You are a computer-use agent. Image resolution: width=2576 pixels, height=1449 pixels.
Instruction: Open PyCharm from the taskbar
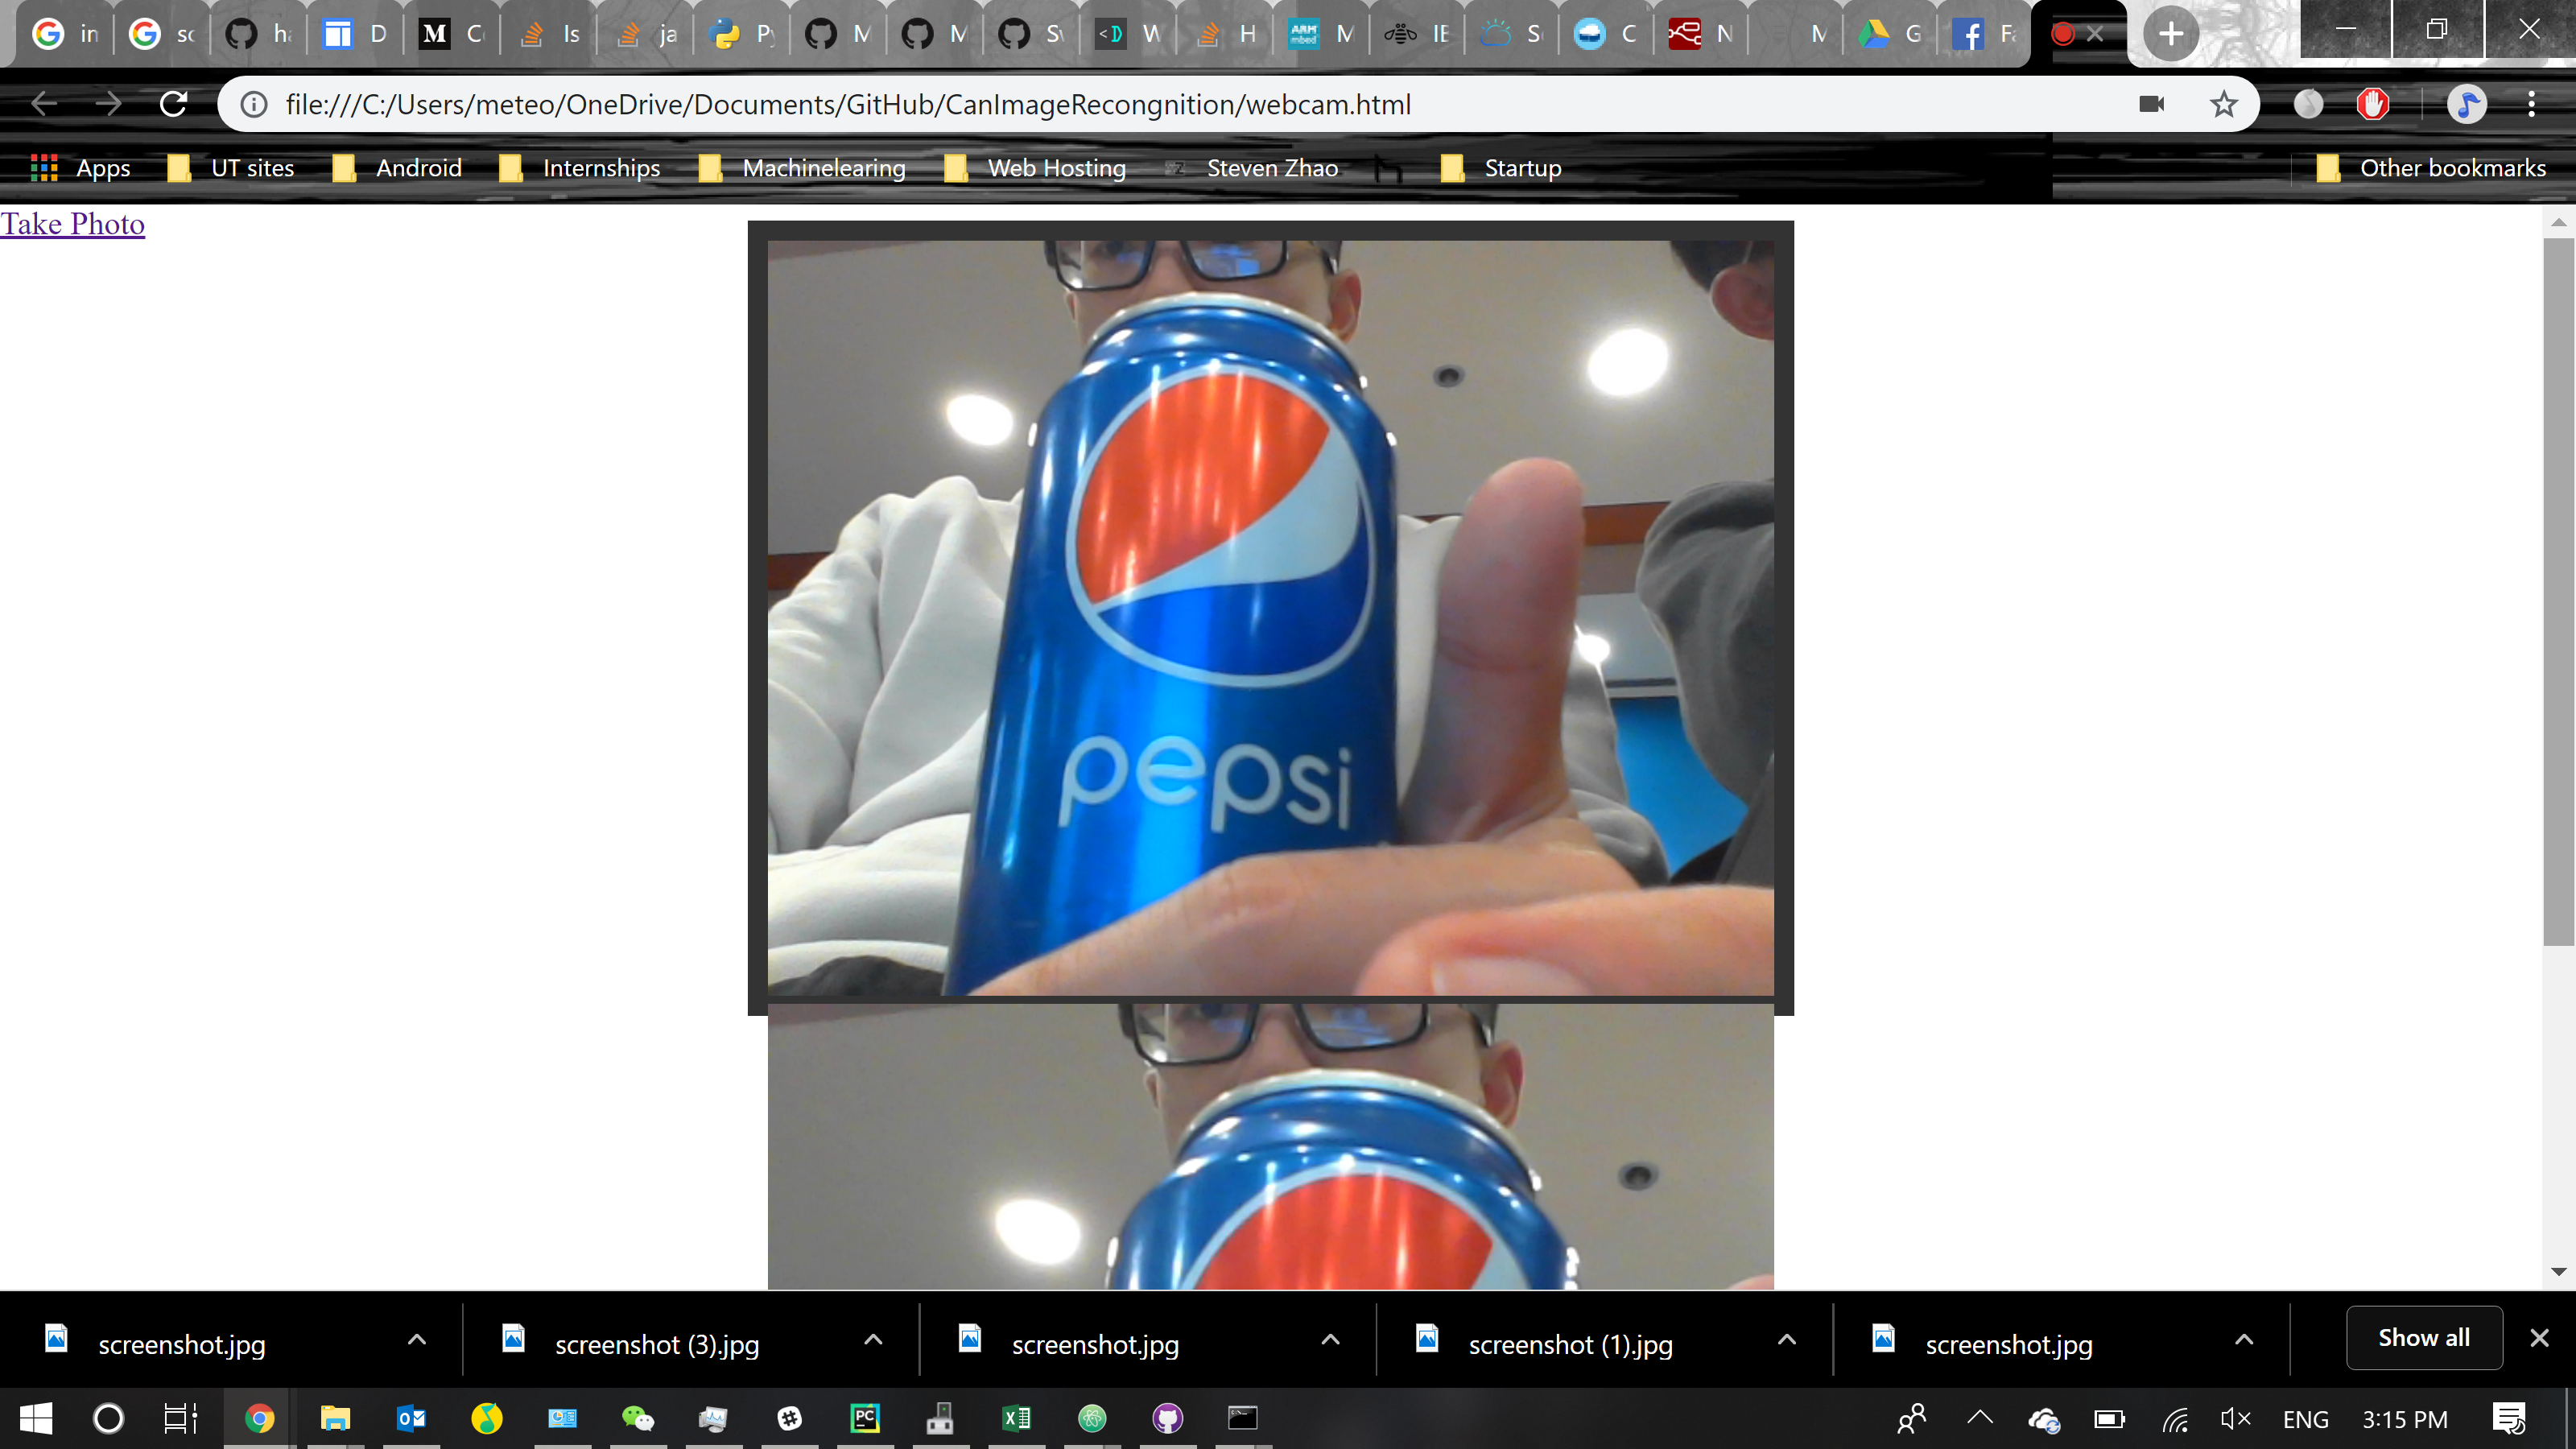coord(864,1418)
